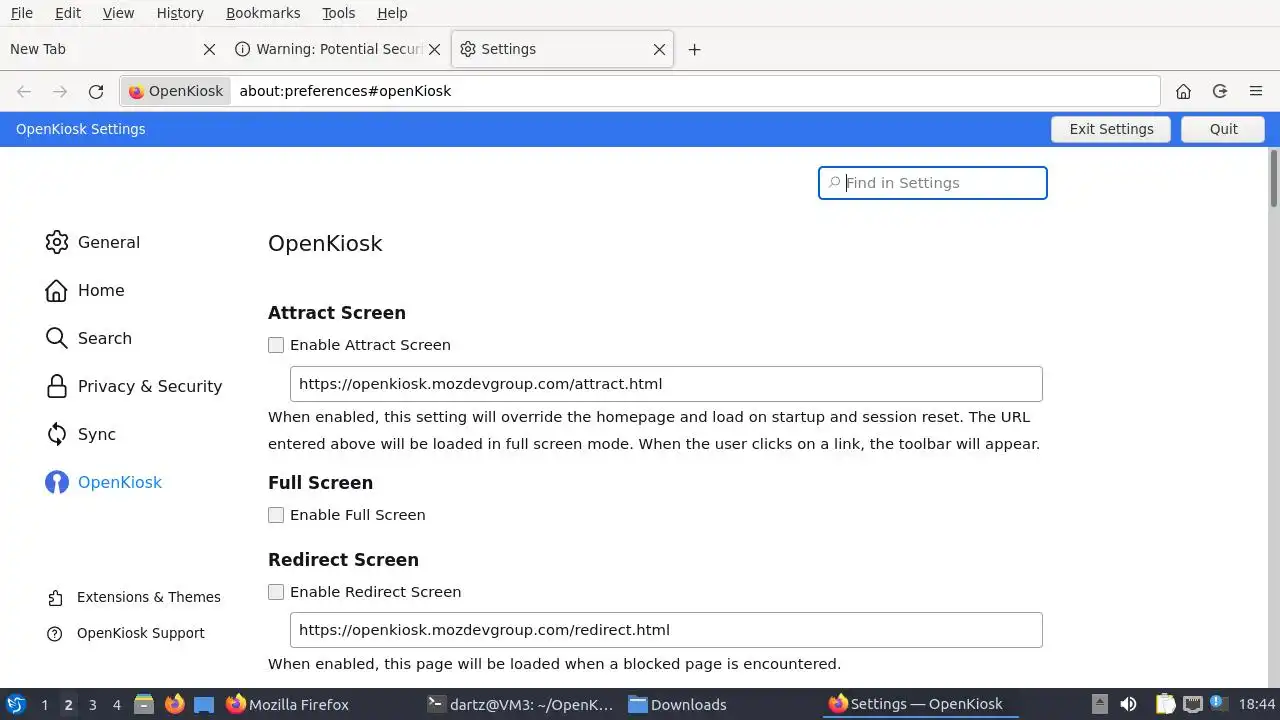Viewport: 1280px width, 720px height.
Task: Open Extensions & Themes link
Action: coord(134,597)
